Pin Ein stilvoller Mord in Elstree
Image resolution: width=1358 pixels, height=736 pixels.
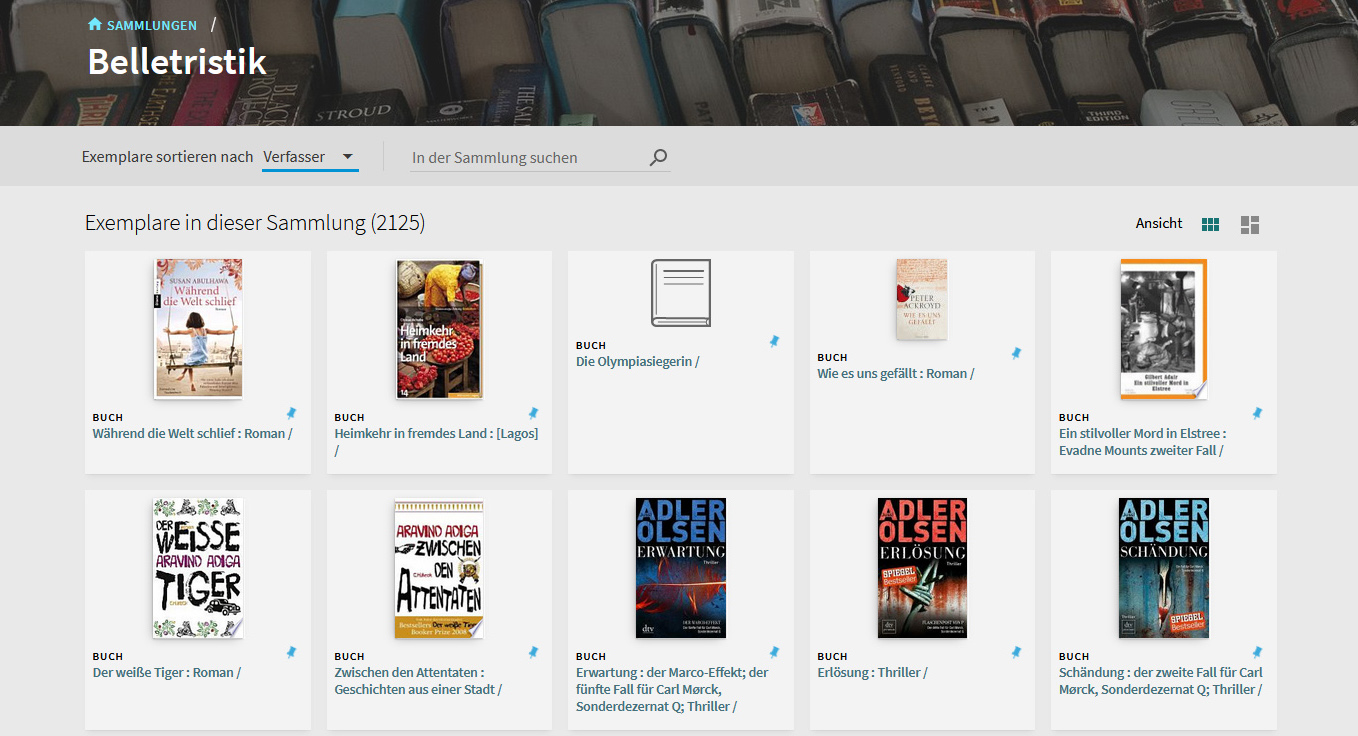(1257, 413)
